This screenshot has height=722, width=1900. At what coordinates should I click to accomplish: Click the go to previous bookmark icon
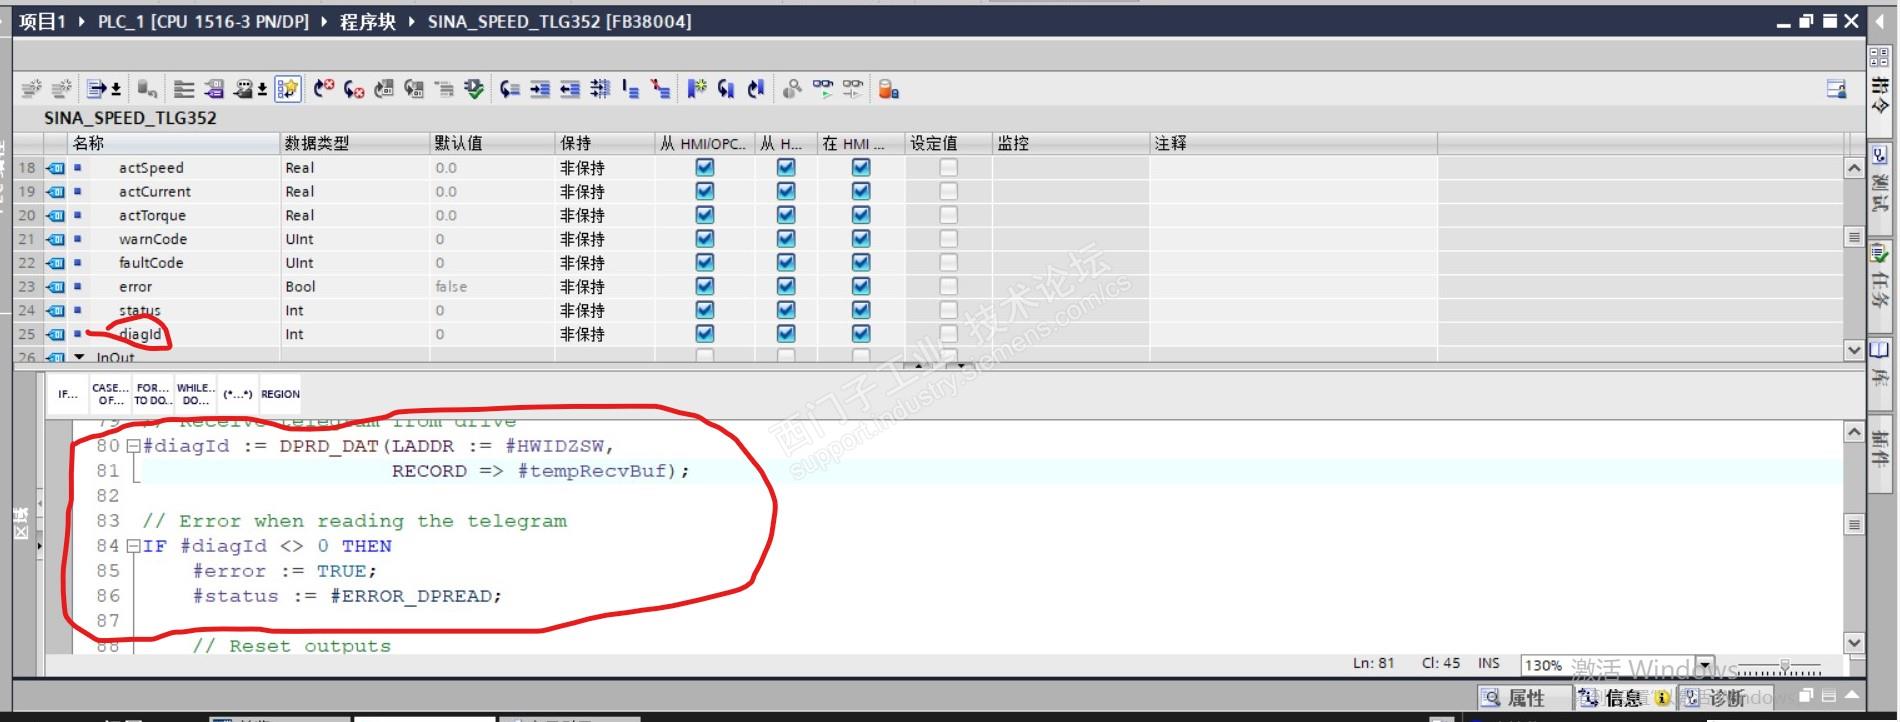pyautogui.click(x=756, y=90)
